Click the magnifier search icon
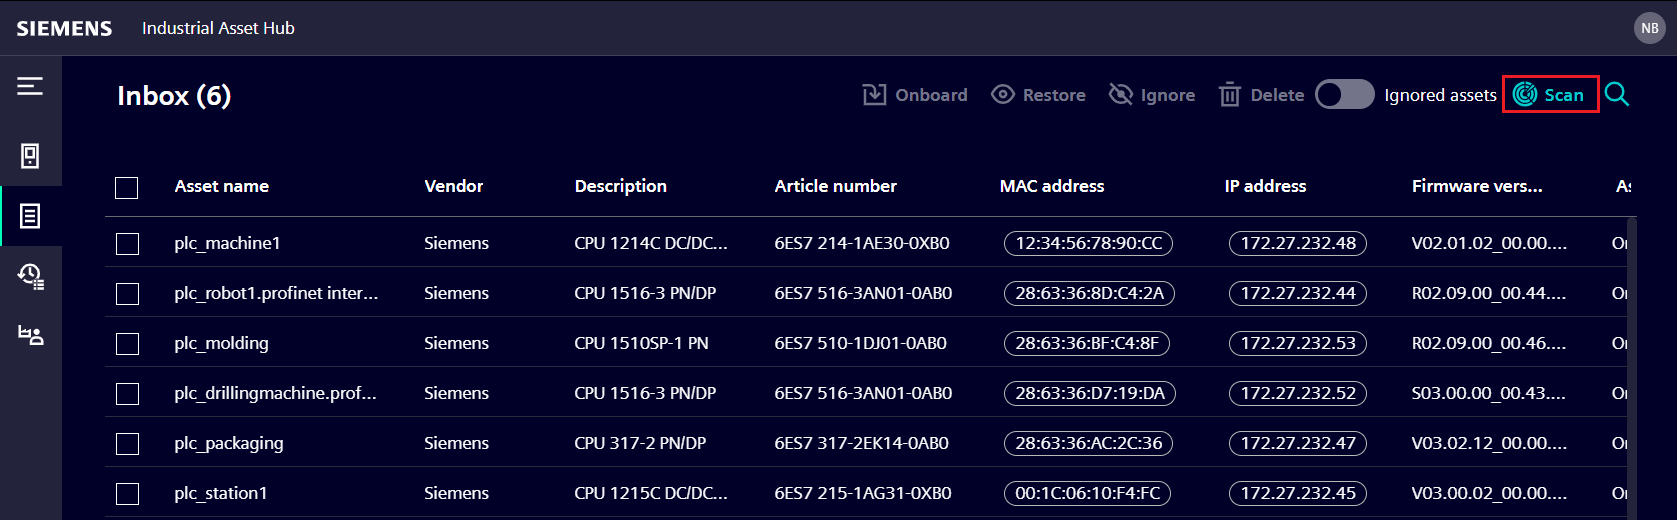 pyautogui.click(x=1617, y=95)
